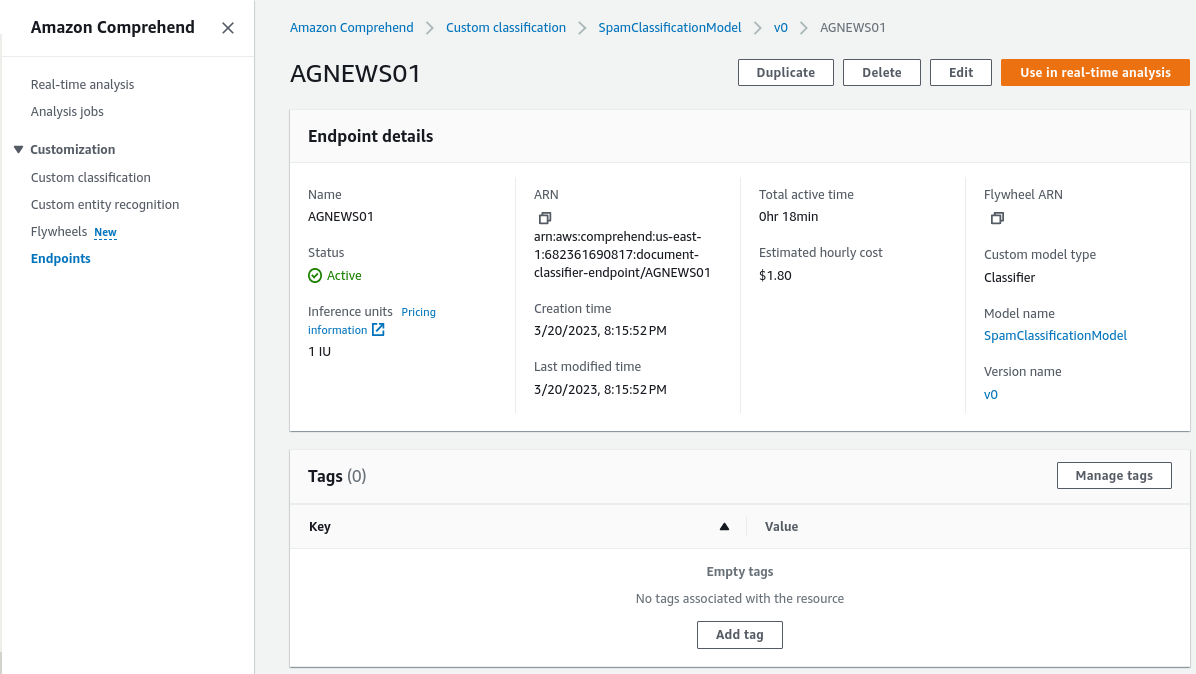Delete the AGNEWS01 endpoint
Viewport: 1196px width, 674px height.
tap(882, 72)
